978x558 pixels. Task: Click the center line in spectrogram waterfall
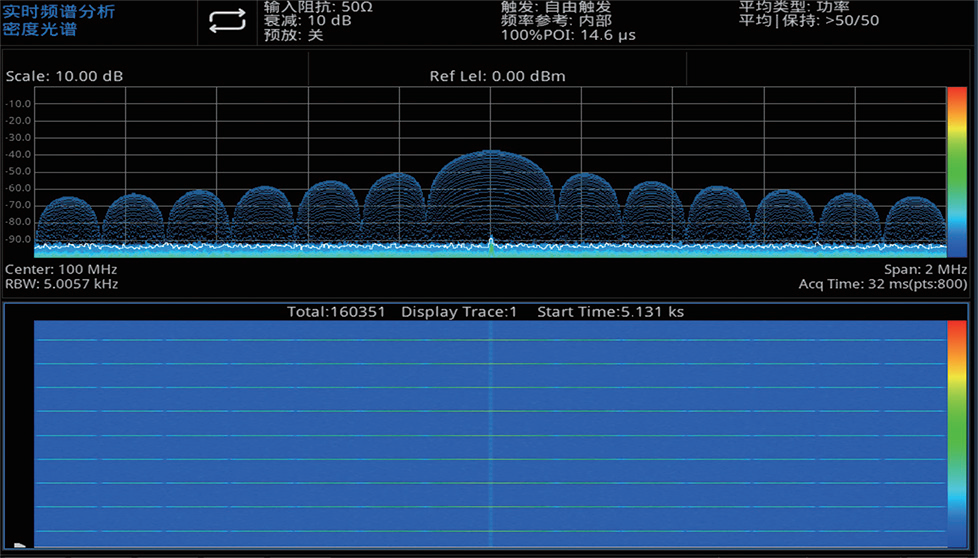click(x=491, y=434)
